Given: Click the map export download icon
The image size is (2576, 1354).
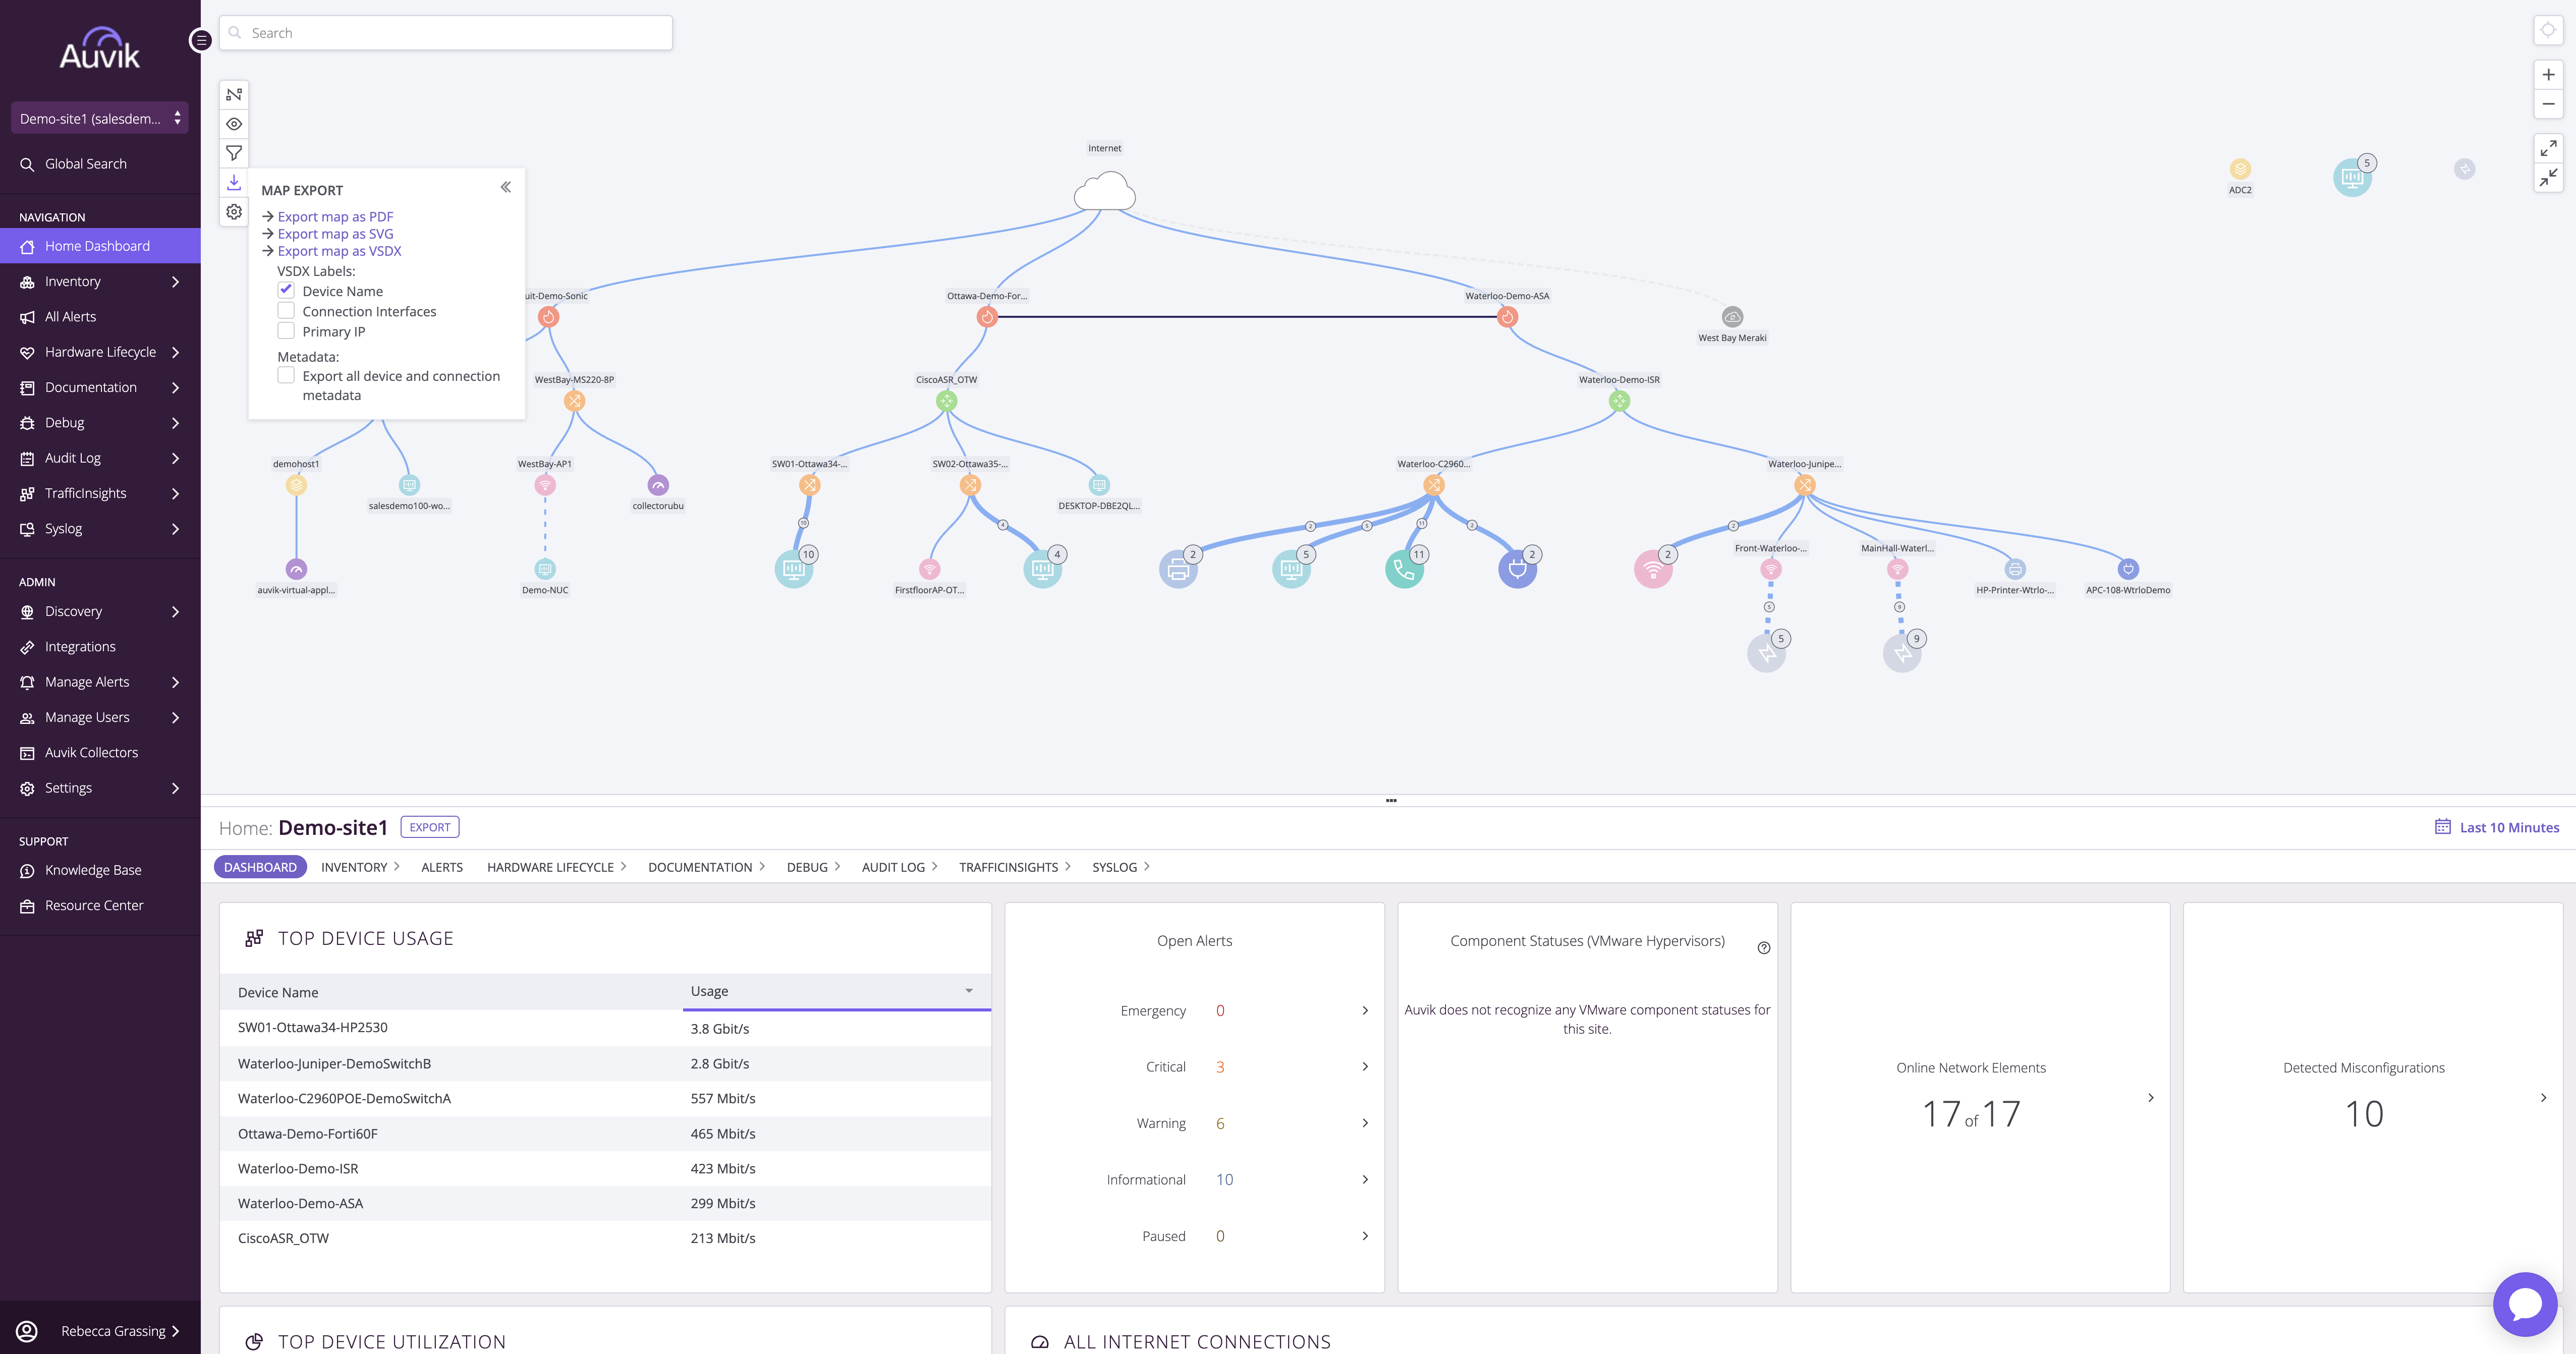Looking at the screenshot, I should pos(234,182).
